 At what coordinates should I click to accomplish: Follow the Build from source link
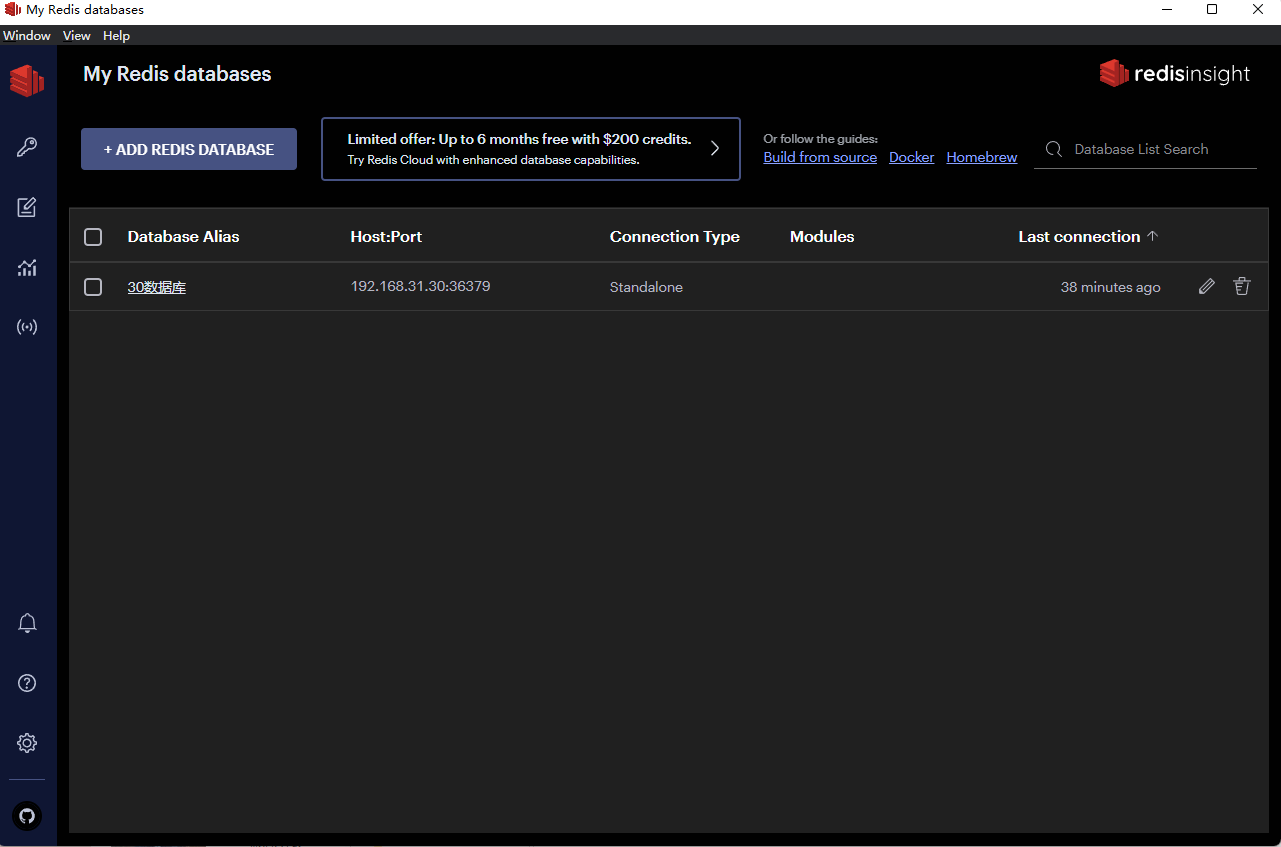click(820, 157)
